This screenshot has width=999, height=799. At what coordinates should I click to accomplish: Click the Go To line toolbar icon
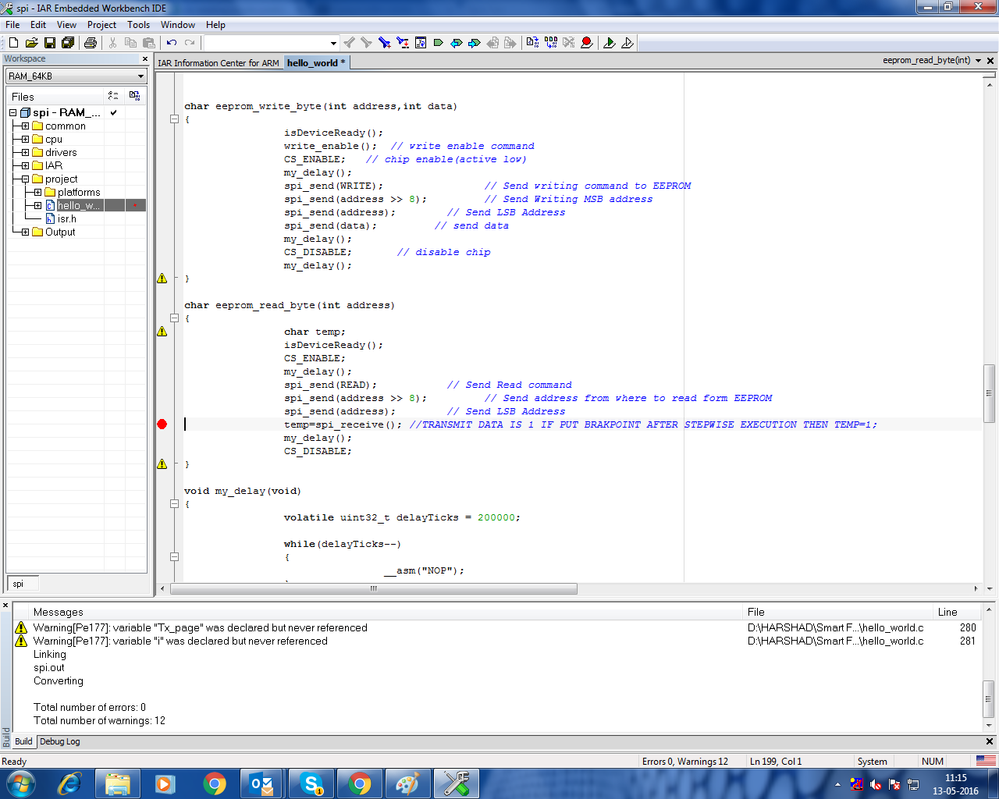[x=420, y=43]
